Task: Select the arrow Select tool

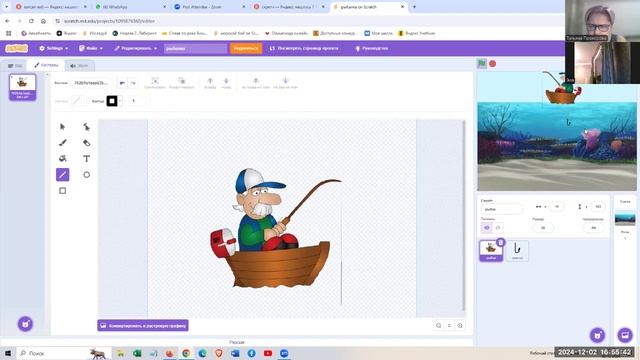Action: [62, 127]
